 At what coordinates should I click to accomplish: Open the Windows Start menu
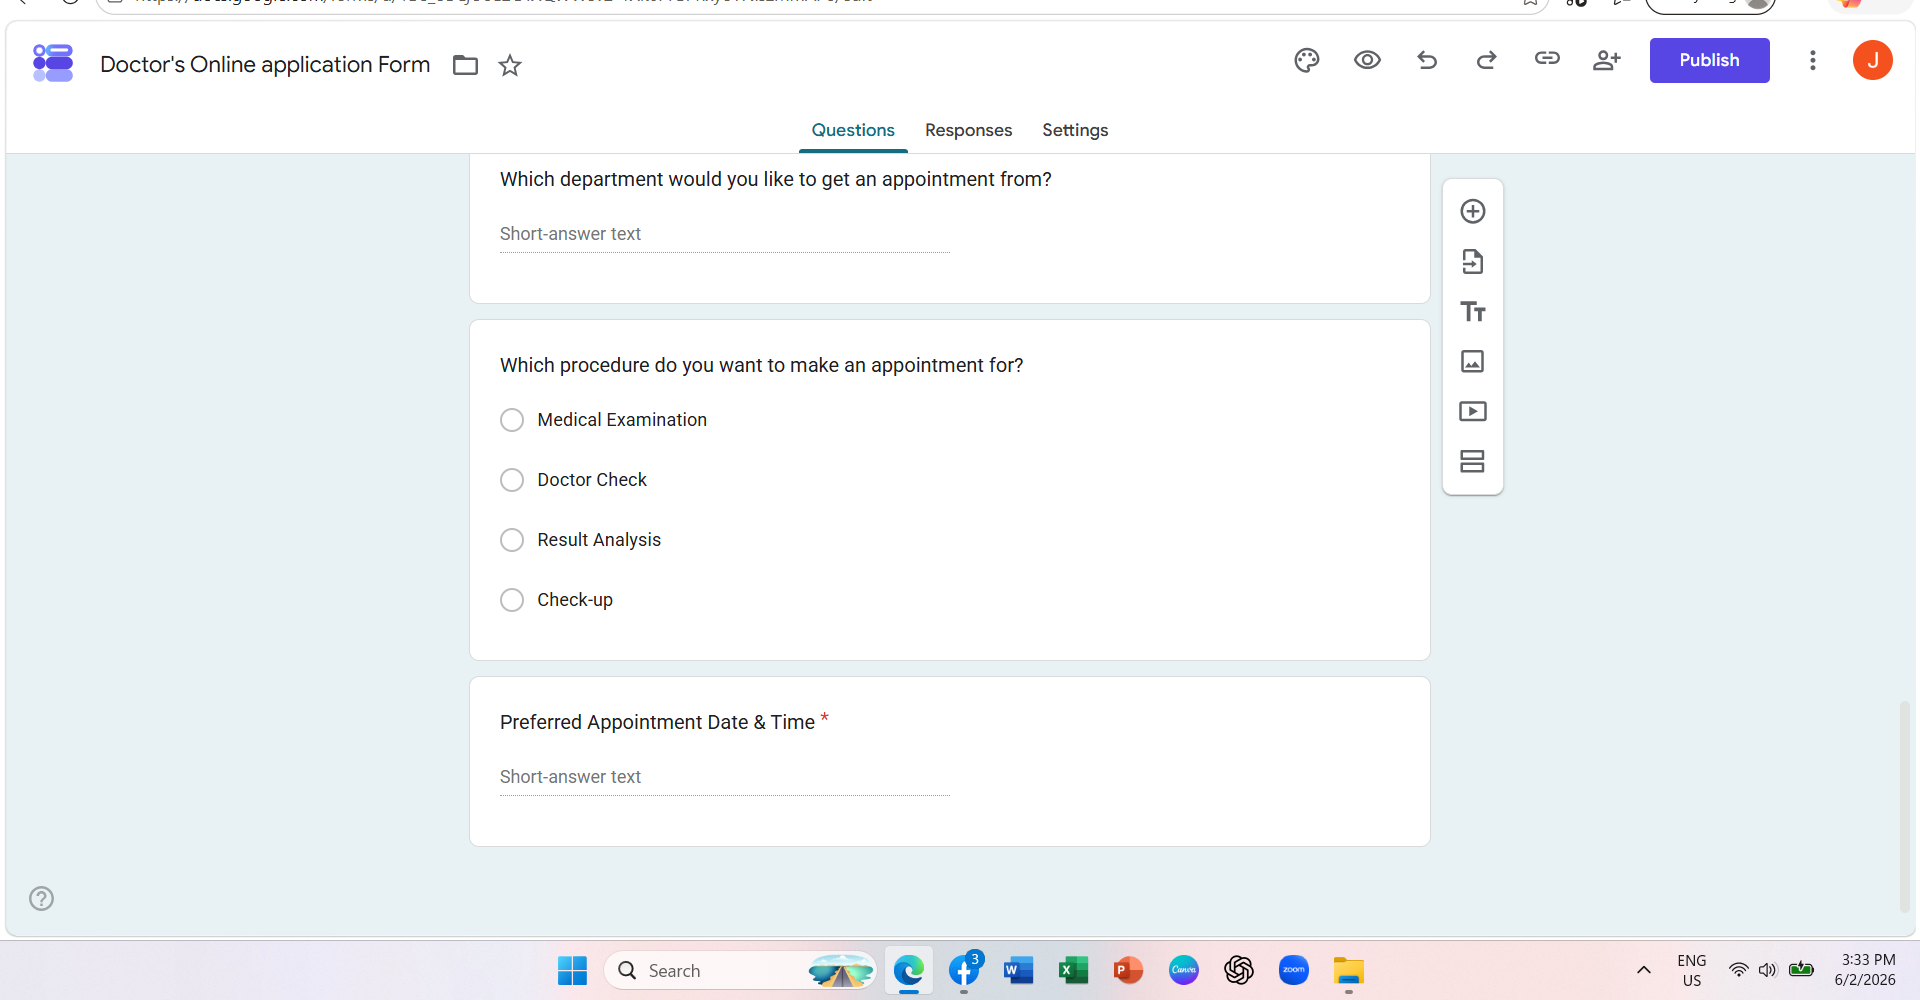point(573,970)
